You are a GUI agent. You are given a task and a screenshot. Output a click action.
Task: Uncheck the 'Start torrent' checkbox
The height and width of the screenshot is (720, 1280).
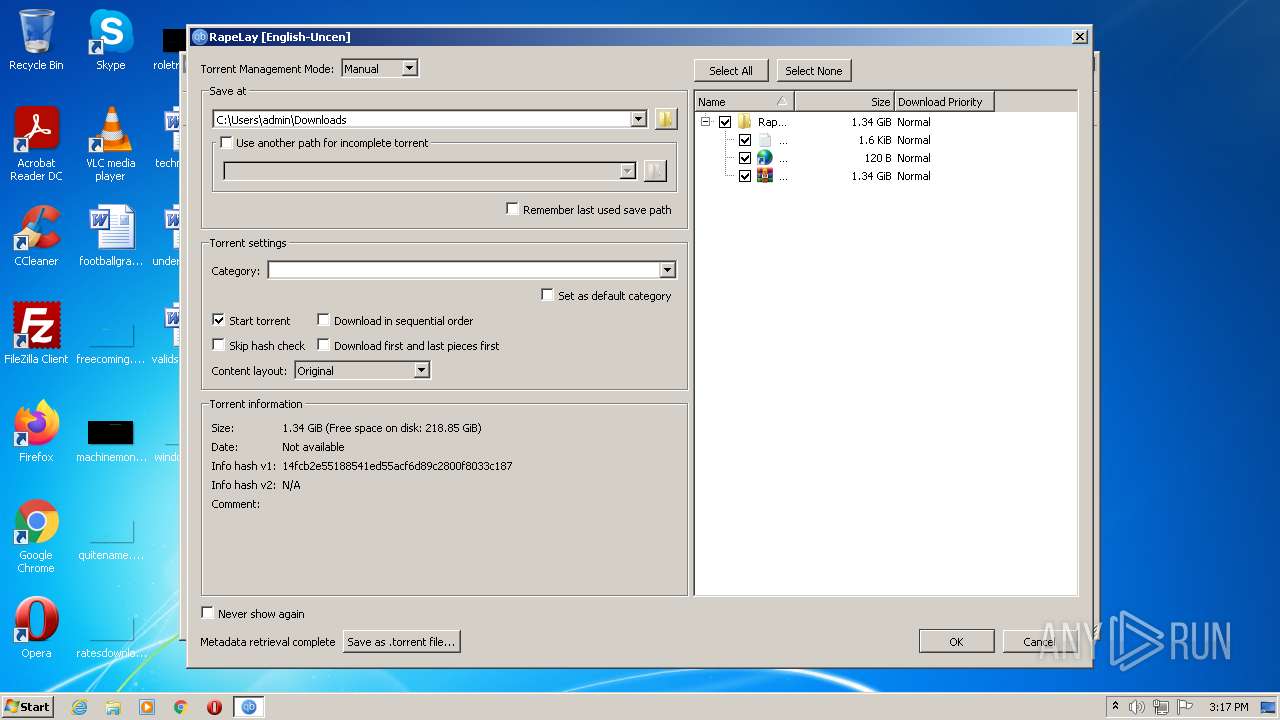(x=219, y=320)
